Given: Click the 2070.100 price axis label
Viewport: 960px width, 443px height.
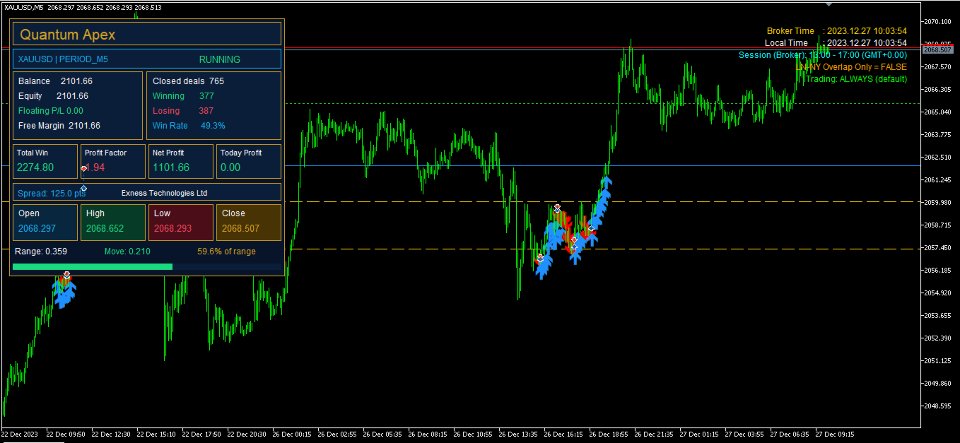Looking at the screenshot, I should click(x=937, y=21).
